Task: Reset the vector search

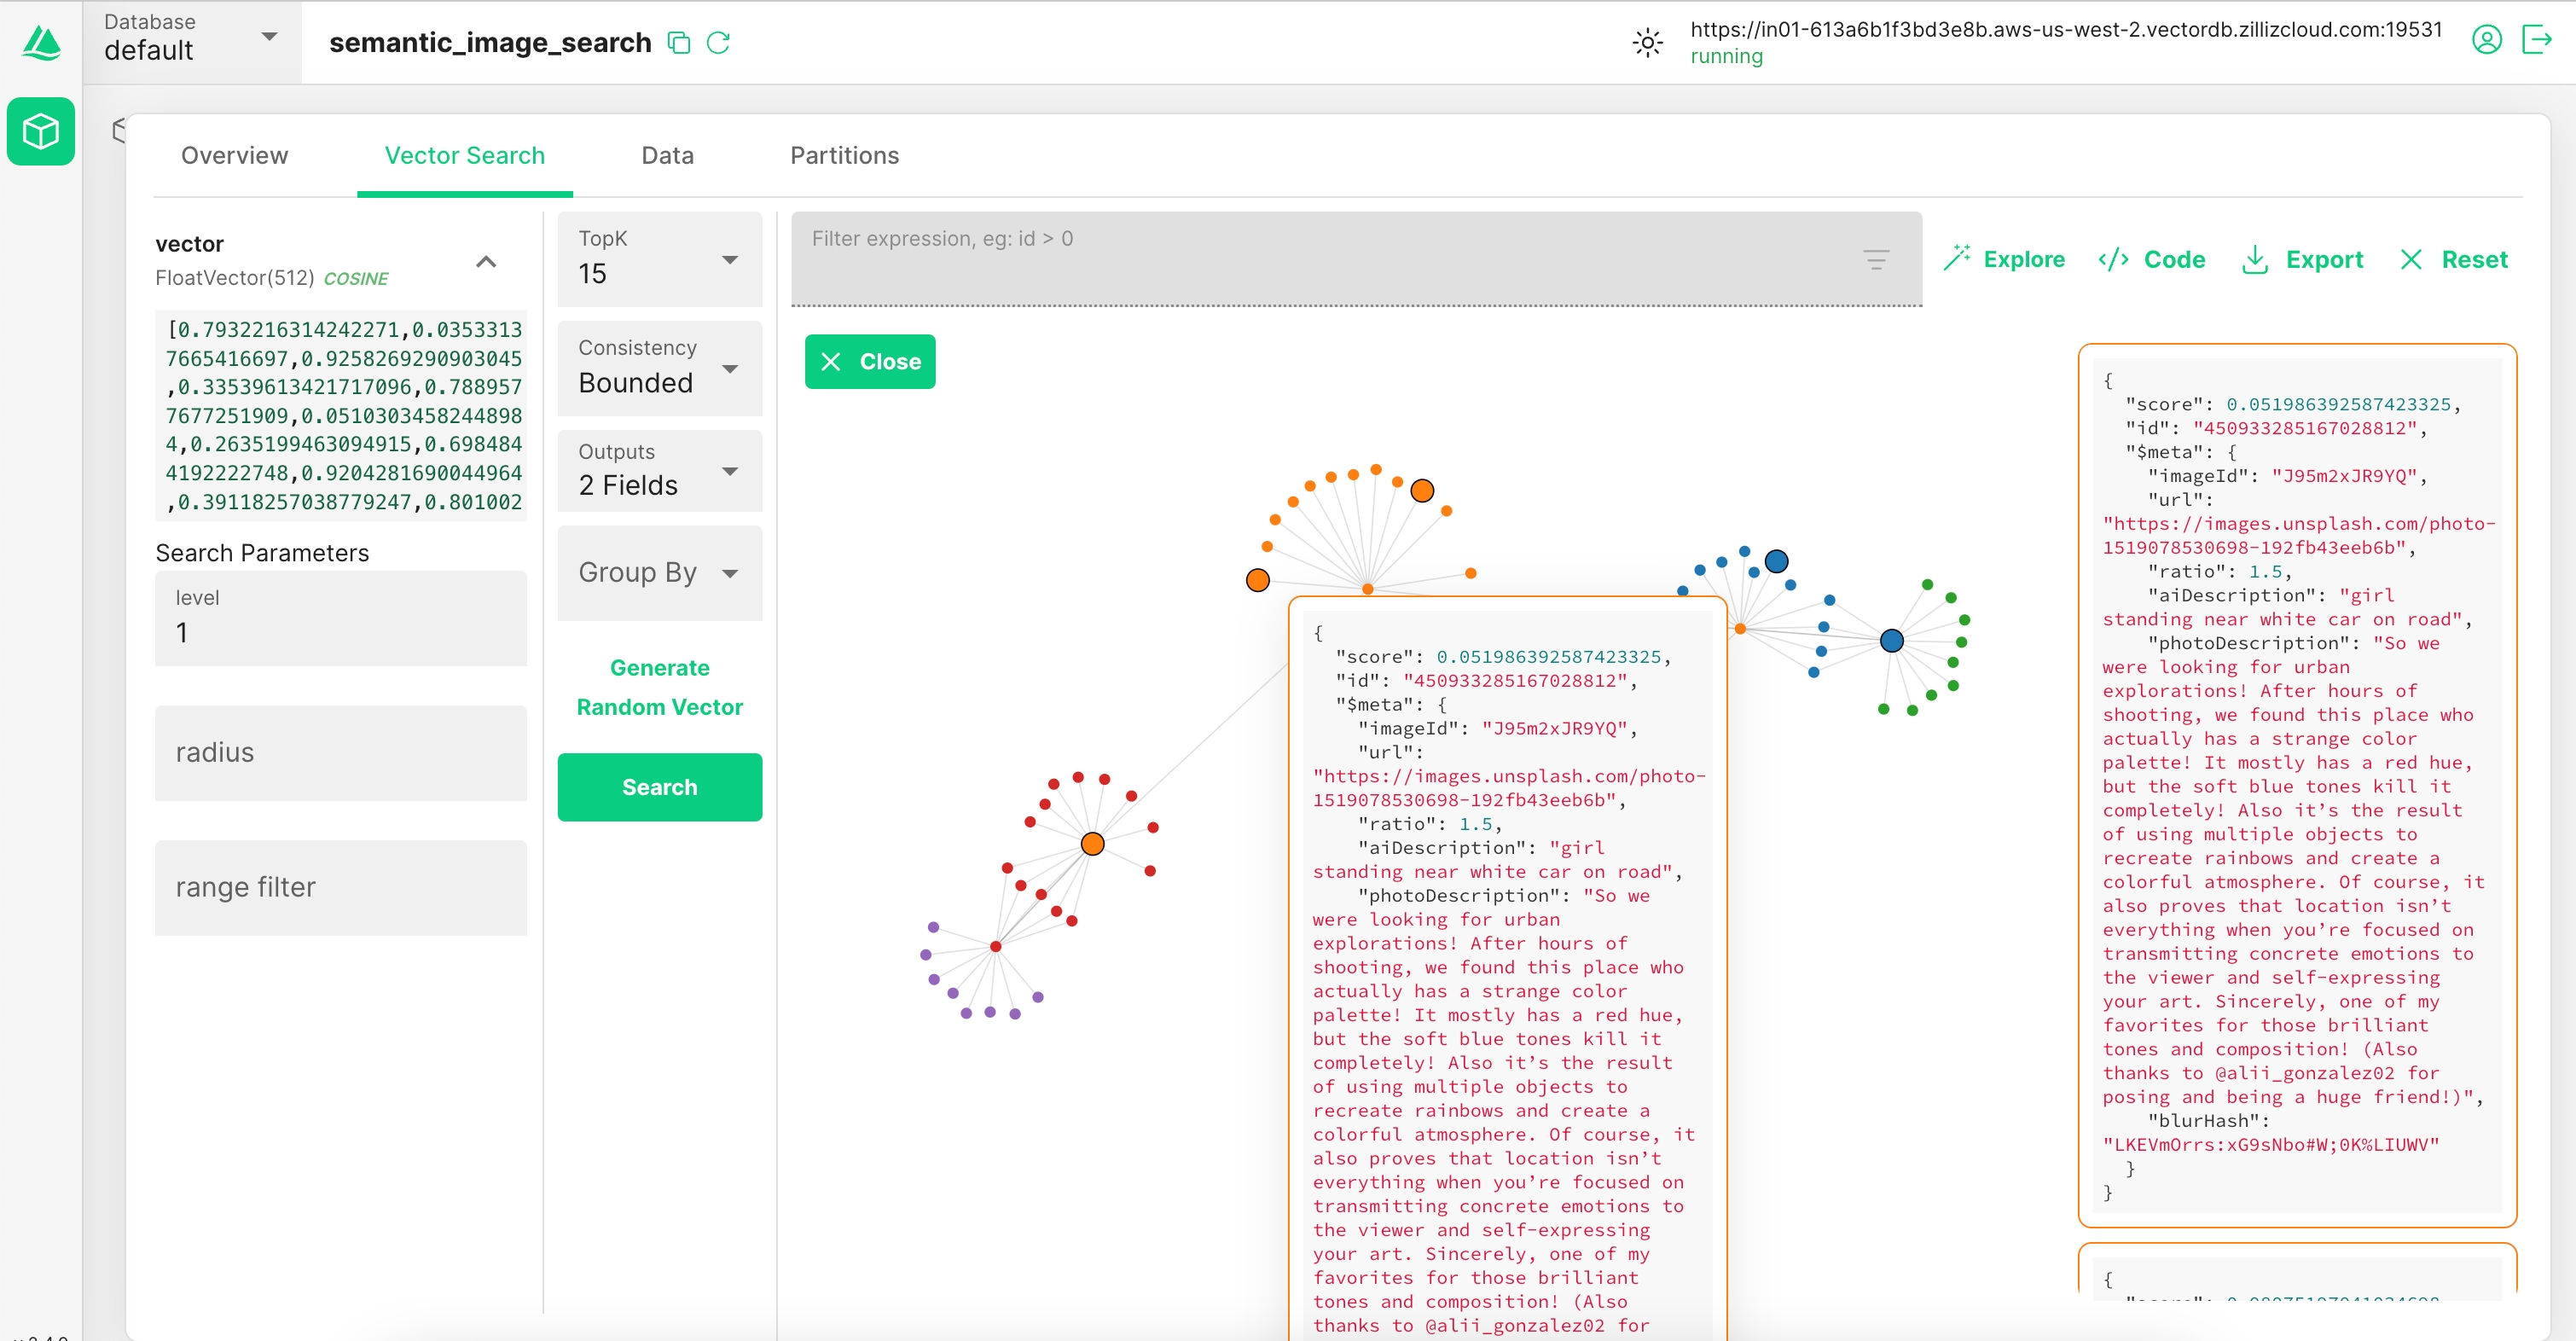Action: pos(2453,260)
